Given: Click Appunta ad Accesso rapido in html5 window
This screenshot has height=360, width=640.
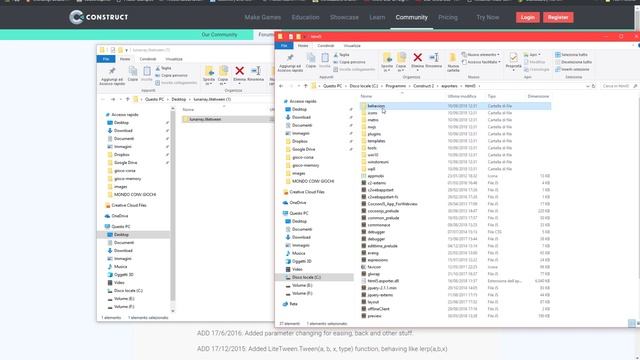Looking at the screenshot, I should pos(290,62).
